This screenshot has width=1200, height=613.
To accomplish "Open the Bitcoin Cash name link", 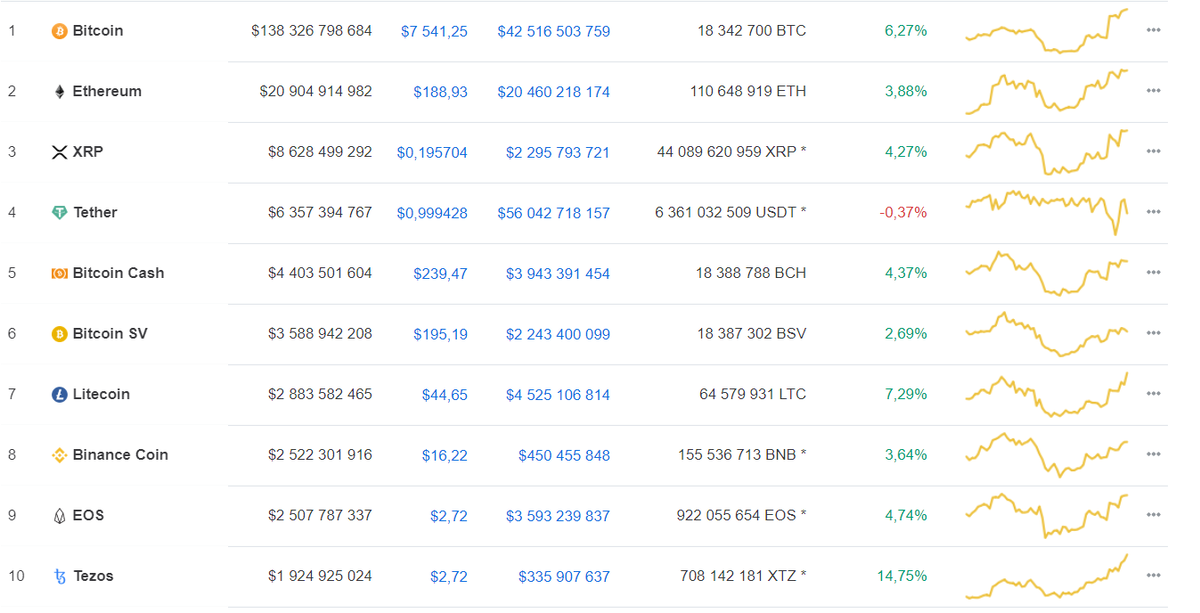I will [x=118, y=273].
